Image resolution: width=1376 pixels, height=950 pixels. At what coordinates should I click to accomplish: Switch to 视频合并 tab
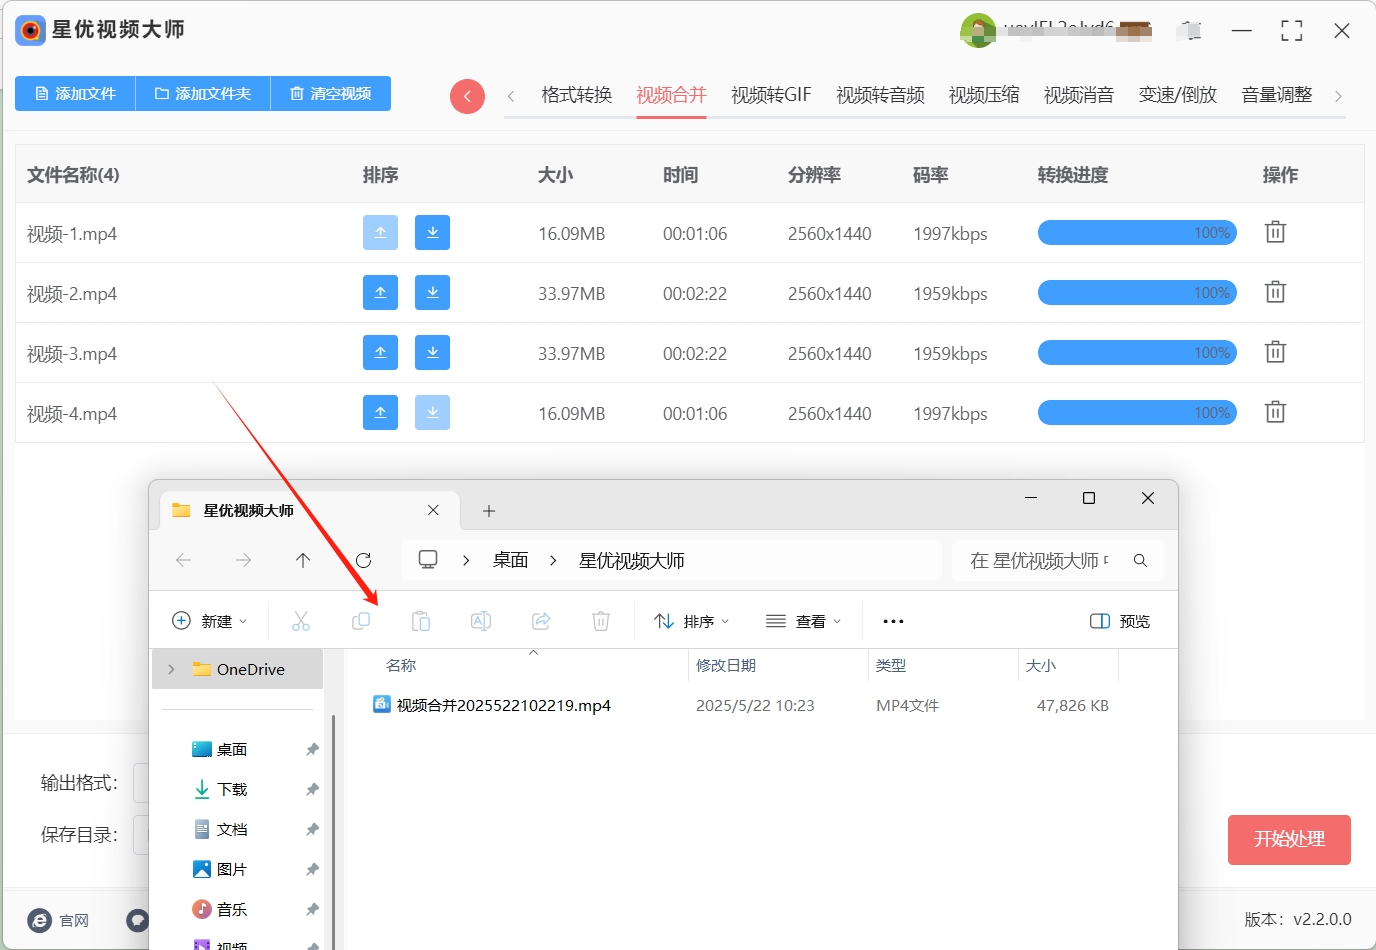click(x=671, y=95)
